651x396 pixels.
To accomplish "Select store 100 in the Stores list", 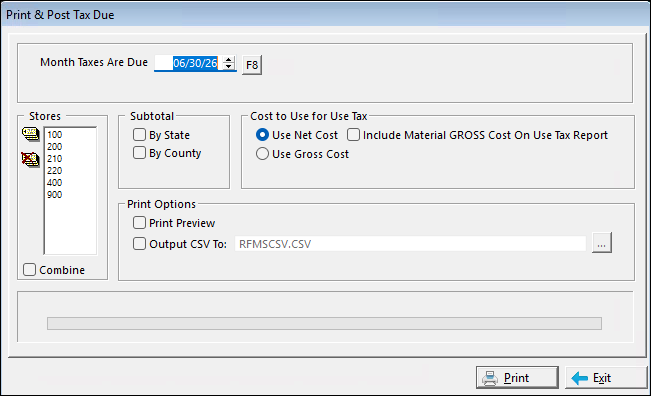I will (54, 134).
